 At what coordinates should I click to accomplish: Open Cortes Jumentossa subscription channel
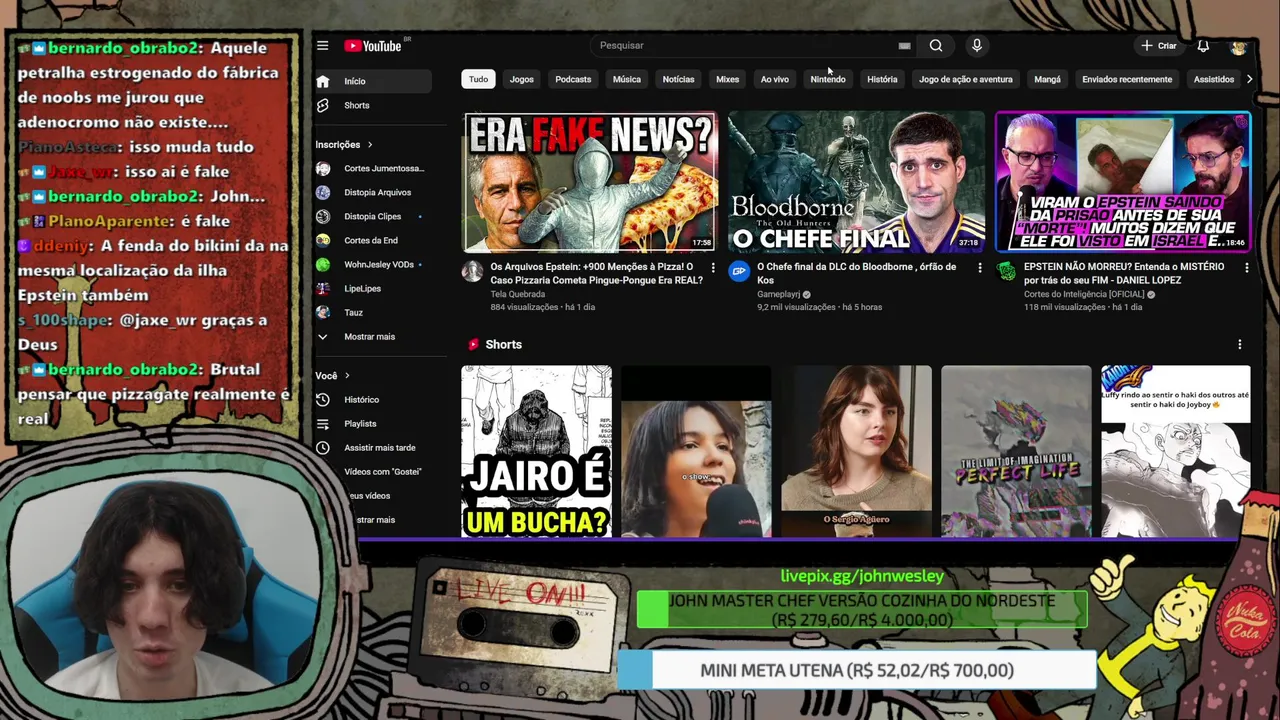(x=372, y=168)
